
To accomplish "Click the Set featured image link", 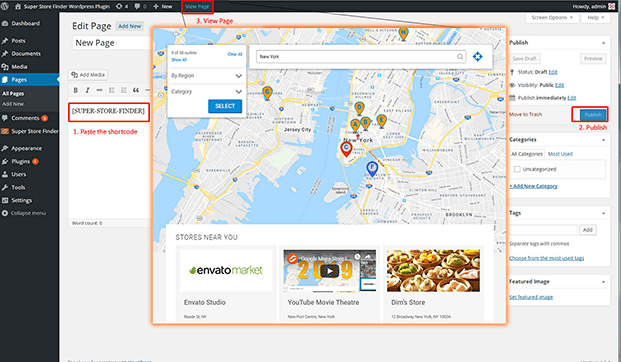I will click(531, 297).
